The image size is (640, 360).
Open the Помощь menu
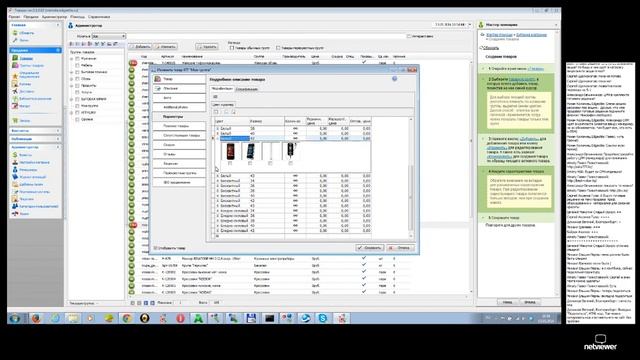point(77,17)
